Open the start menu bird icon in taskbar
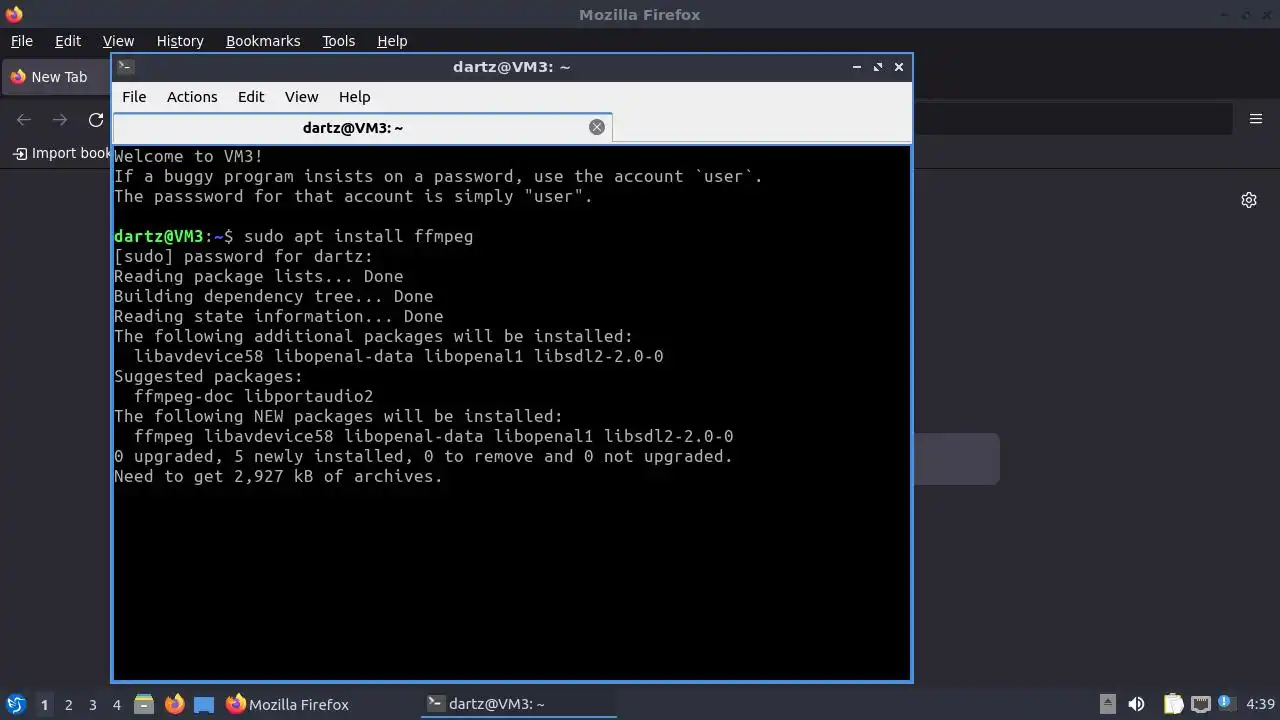The image size is (1280, 720). (x=15, y=704)
